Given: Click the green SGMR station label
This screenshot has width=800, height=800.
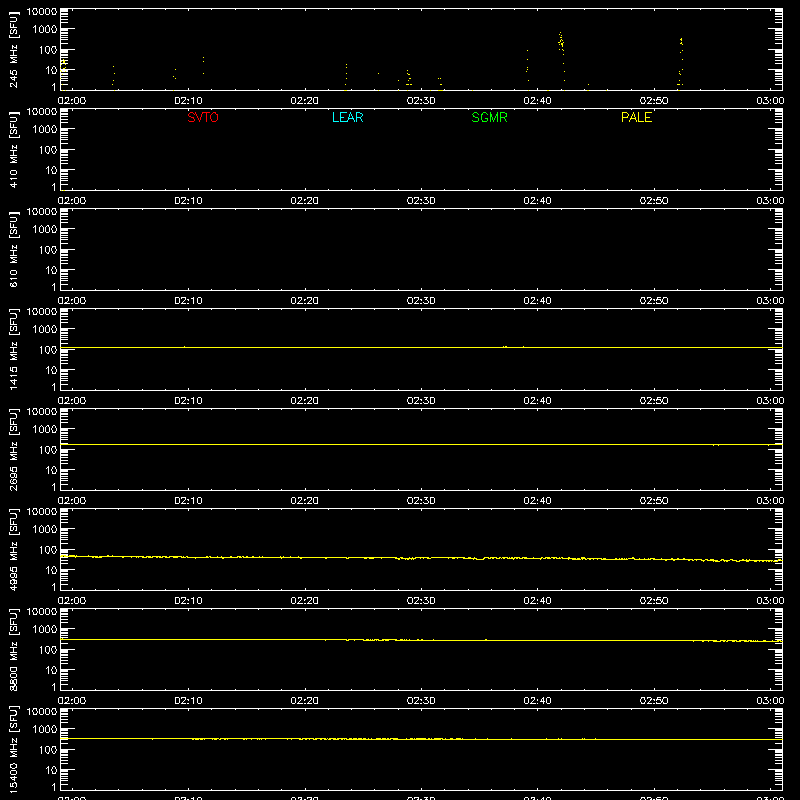Looking at the screenshot, I should click(x=489, y=117).
